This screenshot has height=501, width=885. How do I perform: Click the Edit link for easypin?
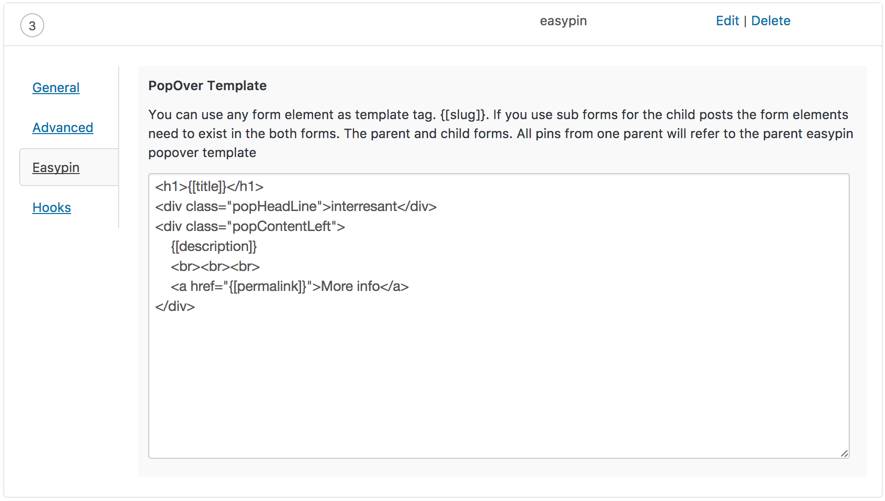[x=727, y=21]
